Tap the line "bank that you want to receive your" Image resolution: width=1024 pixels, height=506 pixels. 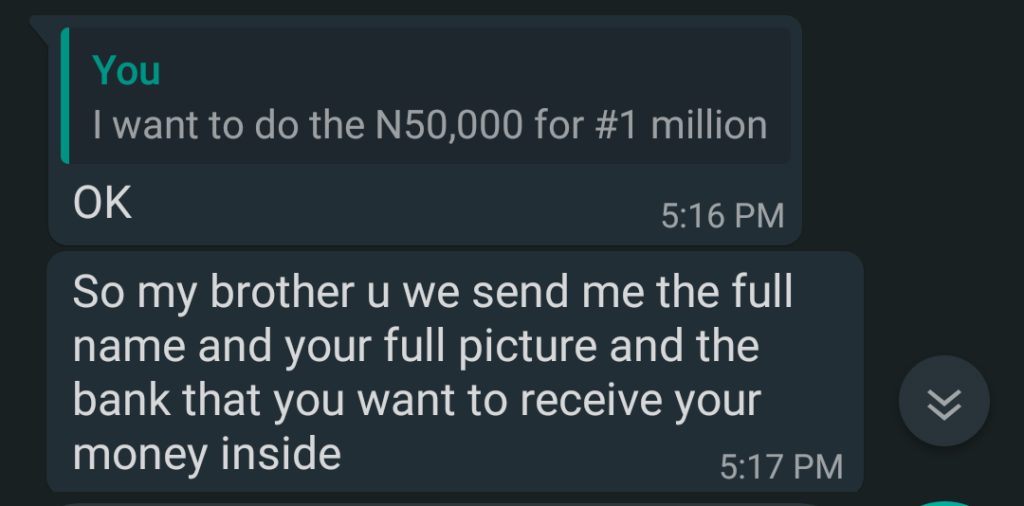[x=417, y=401]
